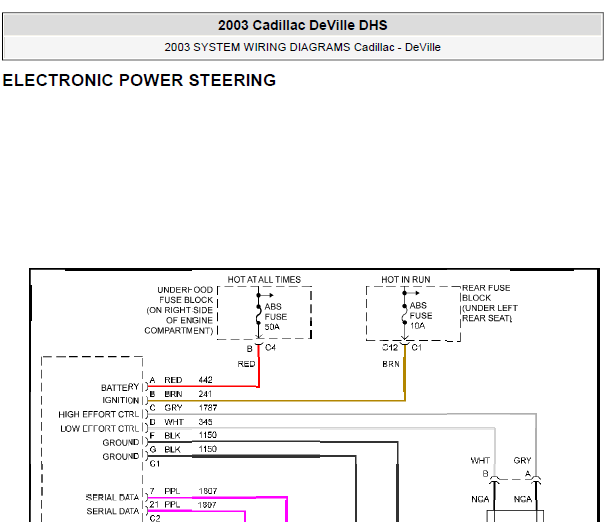Viewport: 605px width, 522px height.
Task: Click the 50A fuse symbol
Action: coord(259,314)
